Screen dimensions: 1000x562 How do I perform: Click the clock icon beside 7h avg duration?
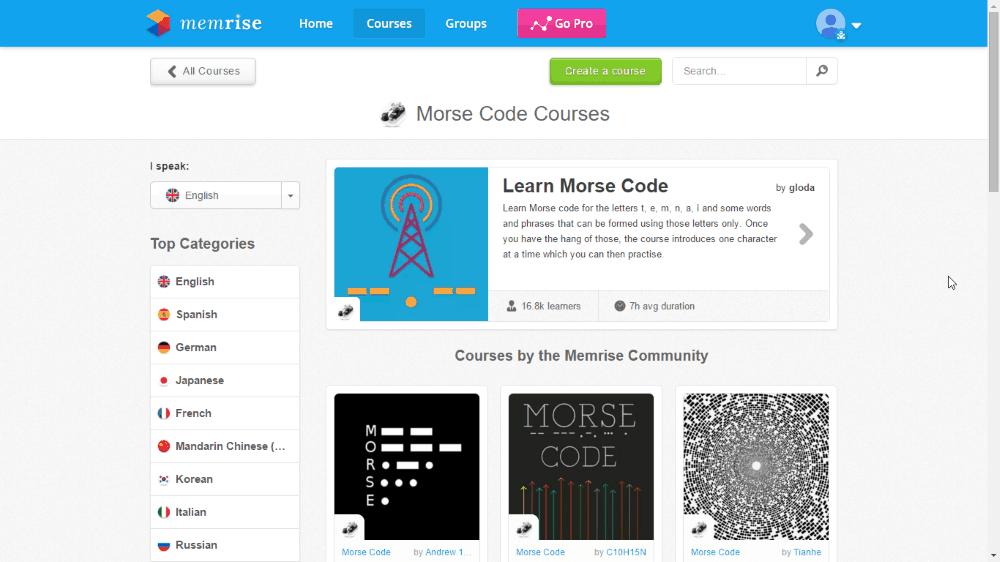619,306
